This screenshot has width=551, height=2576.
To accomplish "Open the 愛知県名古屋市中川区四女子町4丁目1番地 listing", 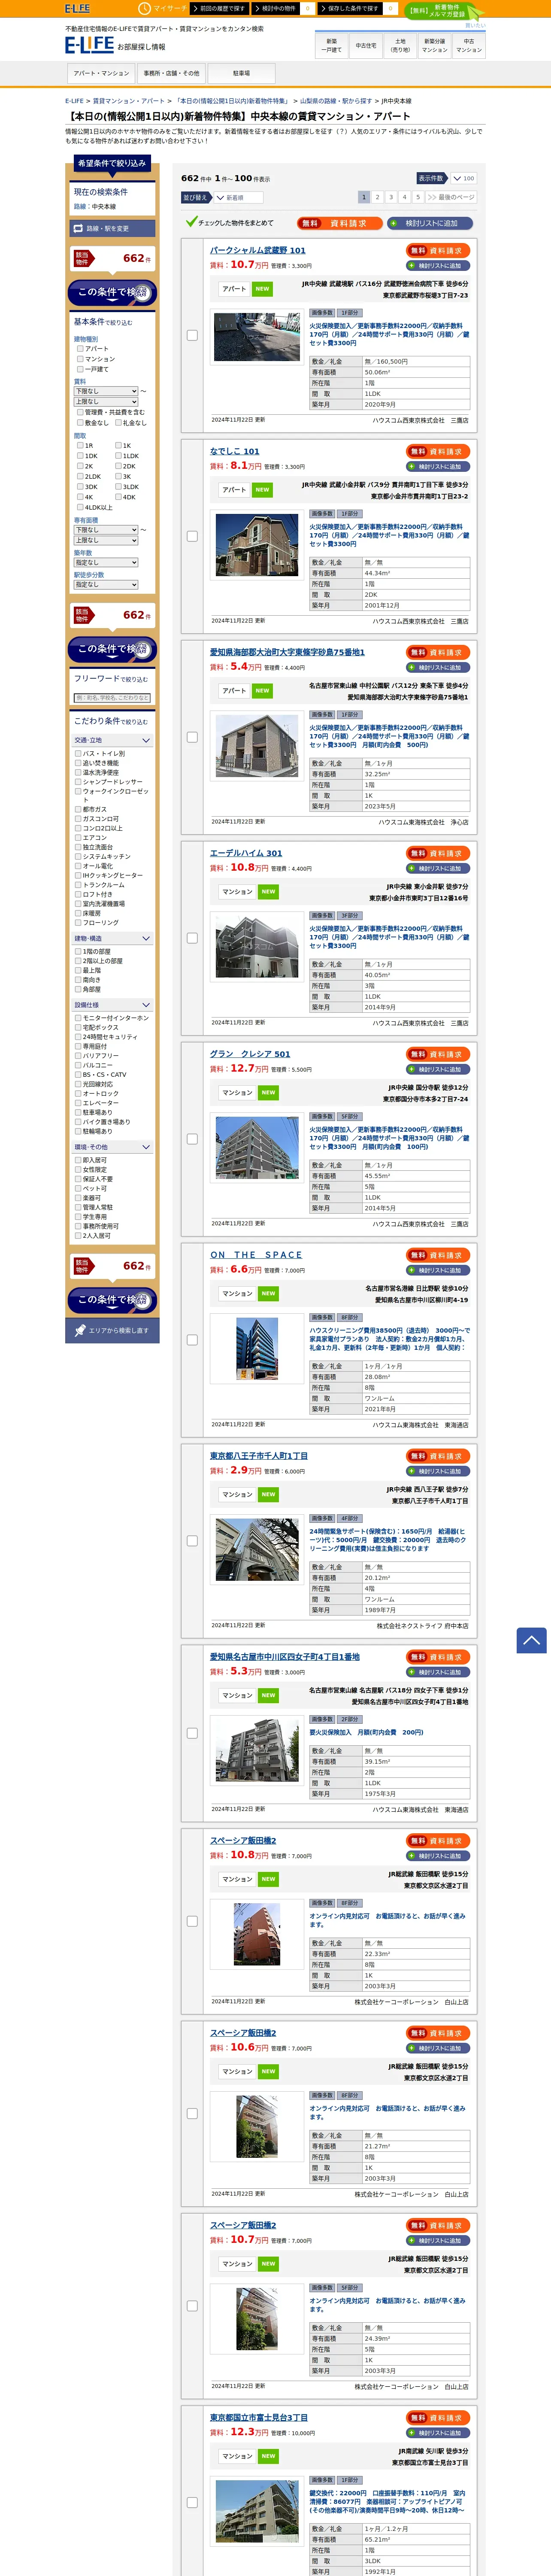I will coord(285,1657).
